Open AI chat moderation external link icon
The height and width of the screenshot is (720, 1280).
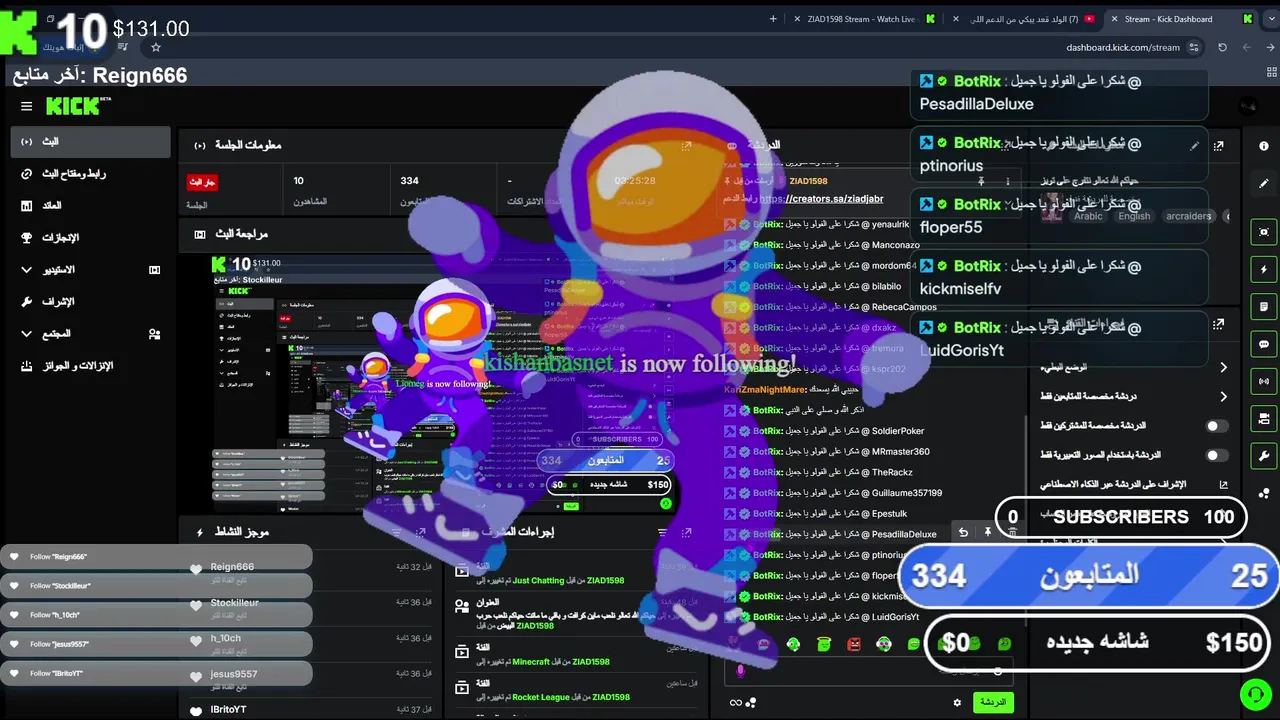(x=1223, y=484)
